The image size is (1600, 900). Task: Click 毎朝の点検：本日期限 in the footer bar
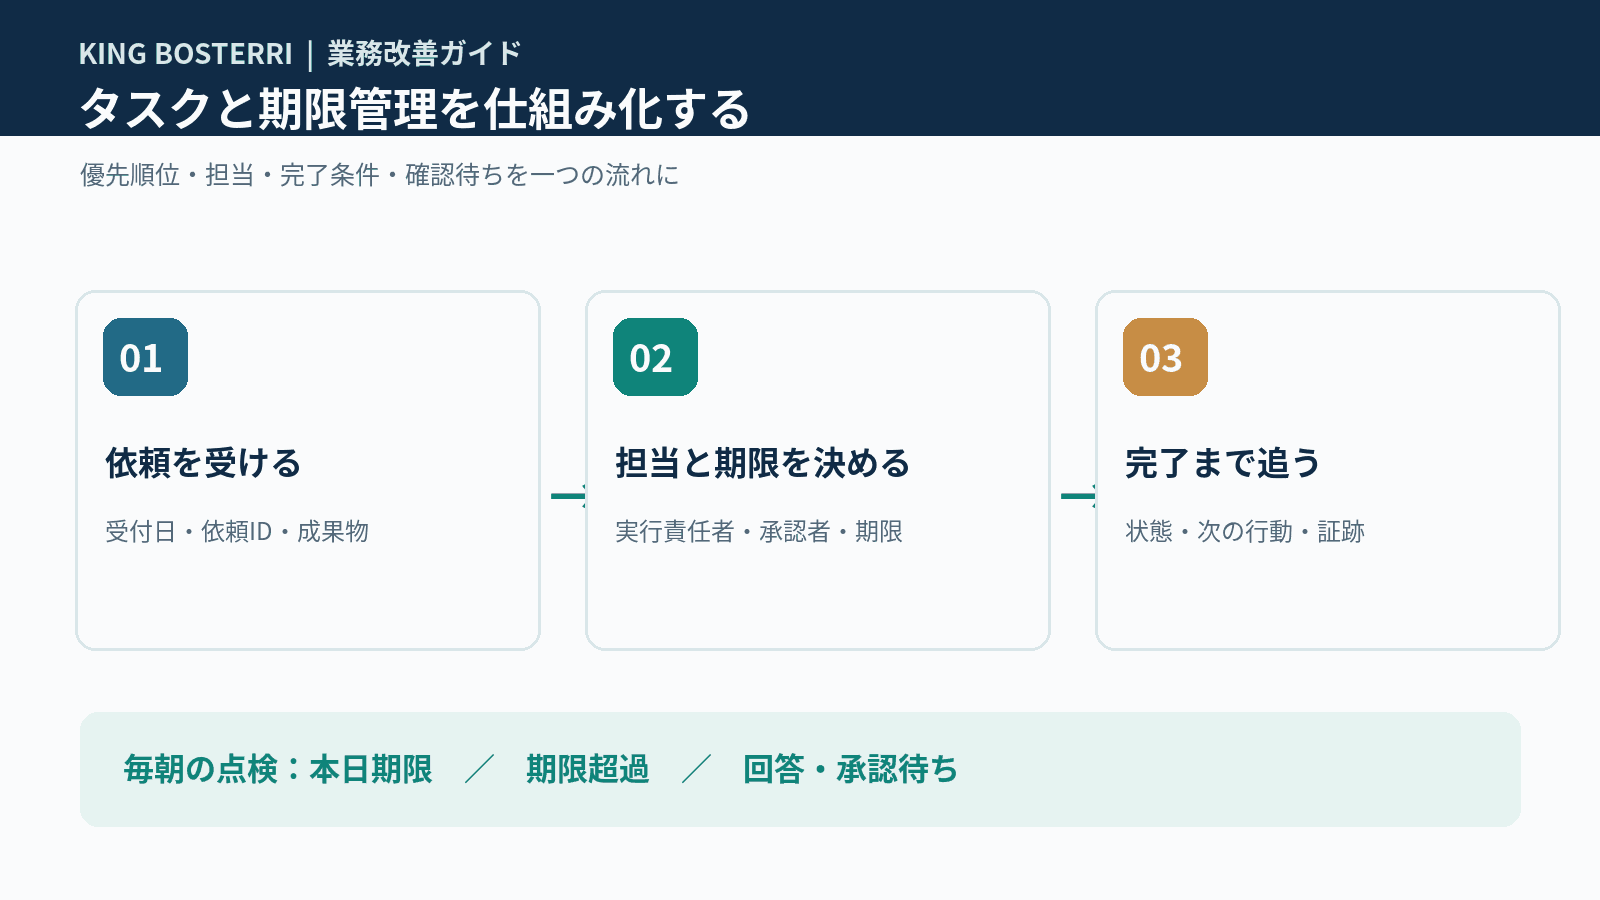click(278, 769)
